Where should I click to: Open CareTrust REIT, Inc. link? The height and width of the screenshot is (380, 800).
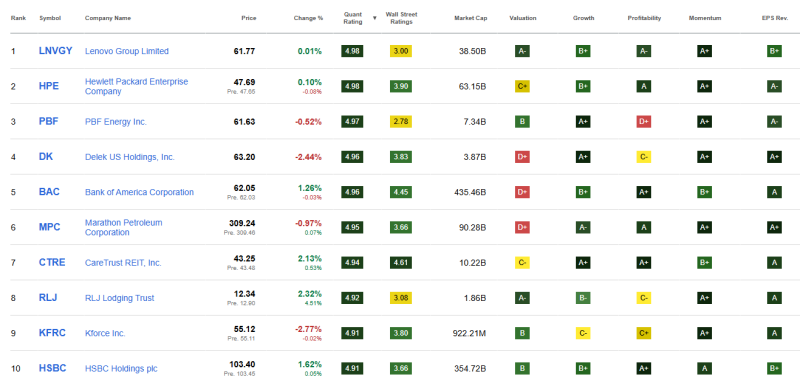[123, 262]
